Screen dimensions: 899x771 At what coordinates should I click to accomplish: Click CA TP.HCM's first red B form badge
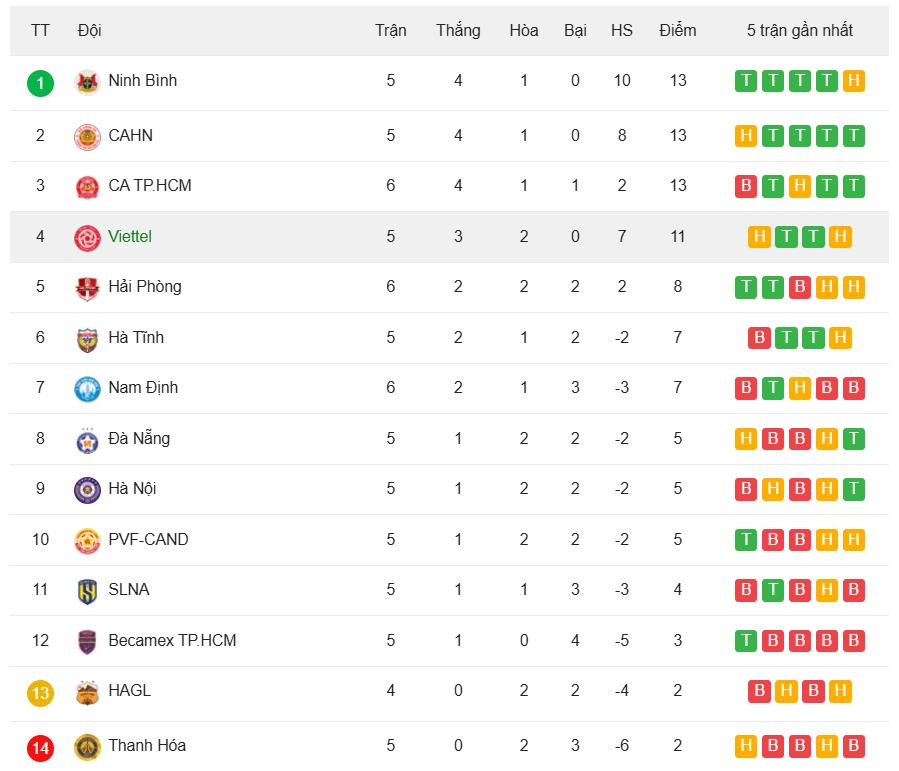tap(745, 186)
